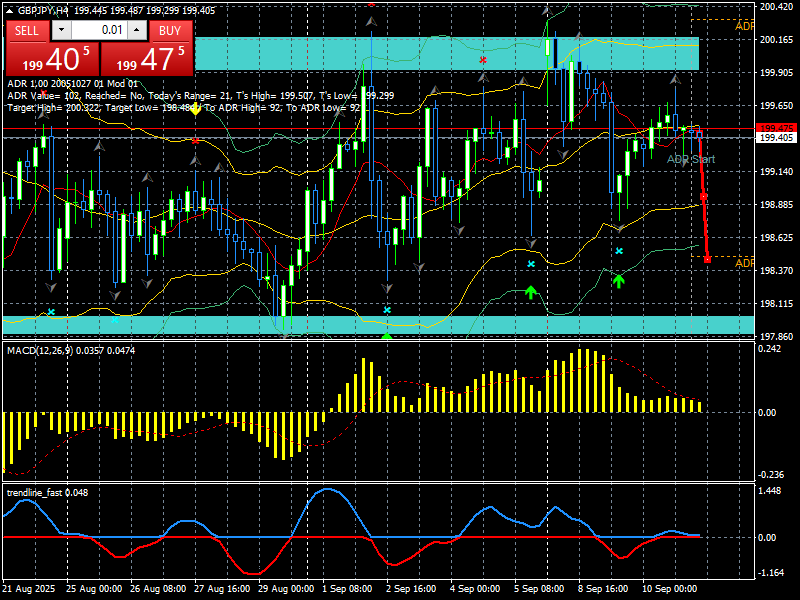800x600 pixels.
Task: Click the green up arrow near 8 Sep 16:00
Action: click(x=619, y=281)
